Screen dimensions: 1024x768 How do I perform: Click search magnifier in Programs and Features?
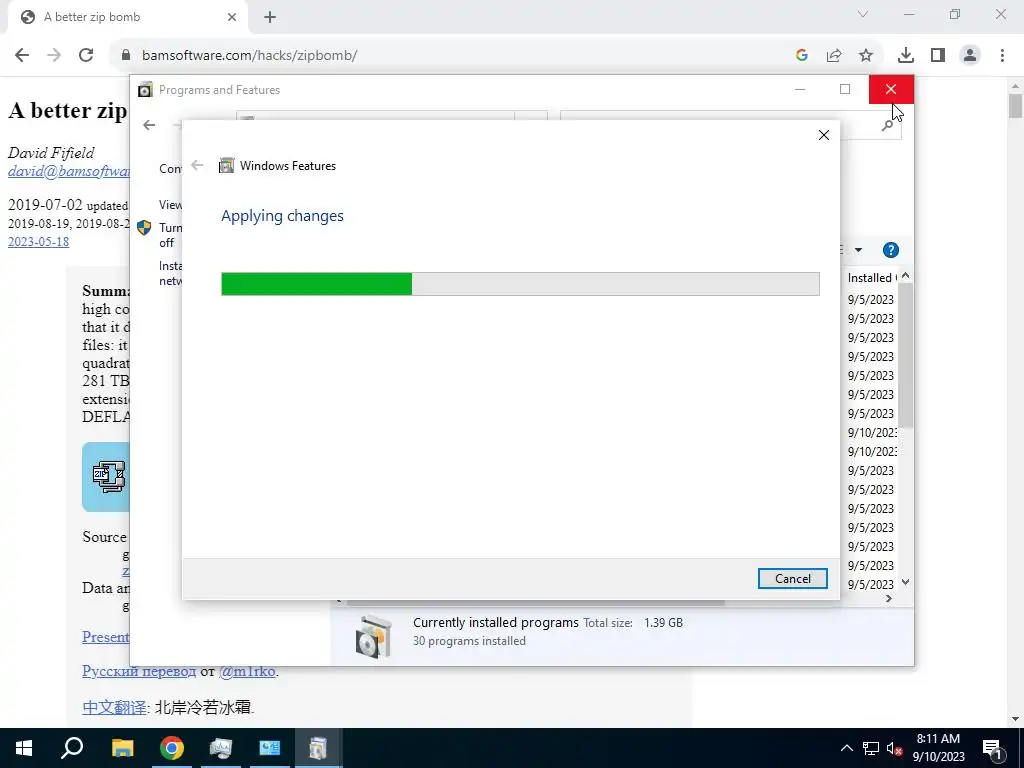(887, 125)
